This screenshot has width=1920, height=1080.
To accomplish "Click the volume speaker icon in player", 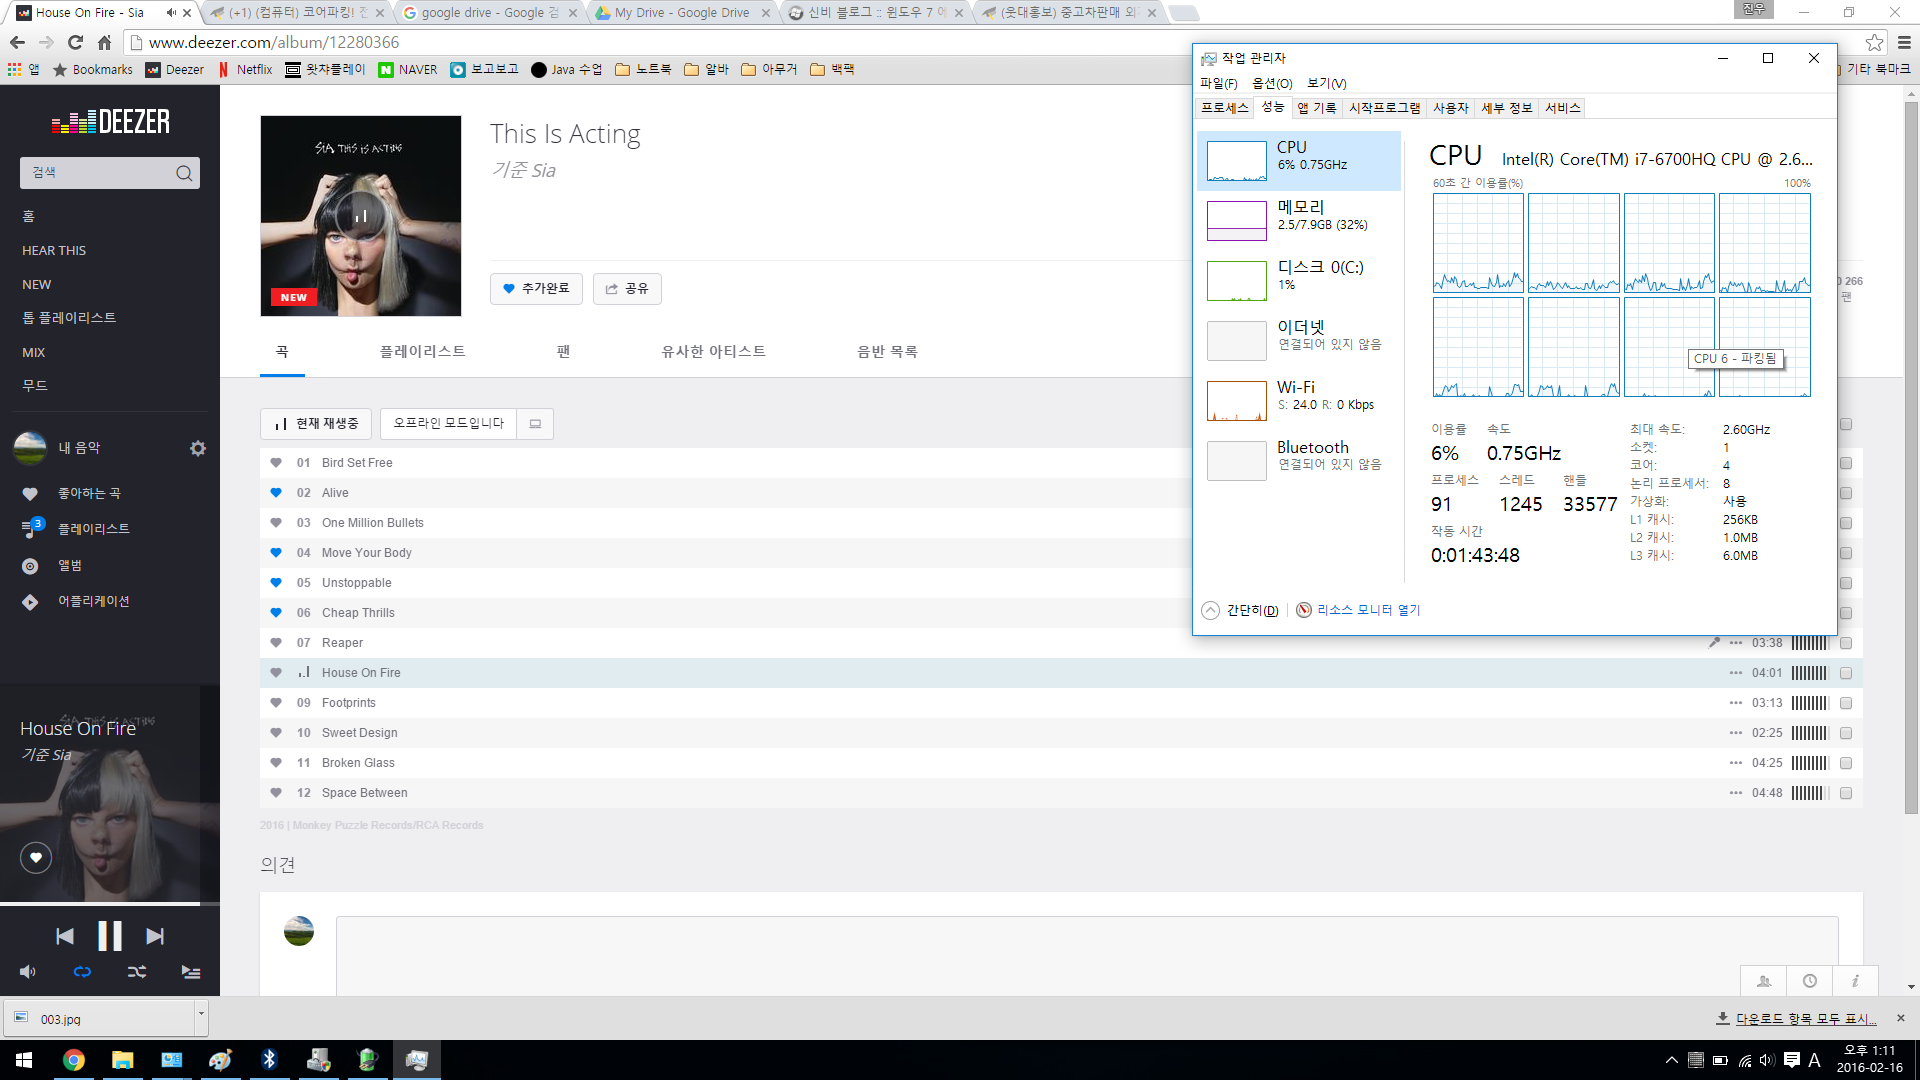I will [27, 972].
